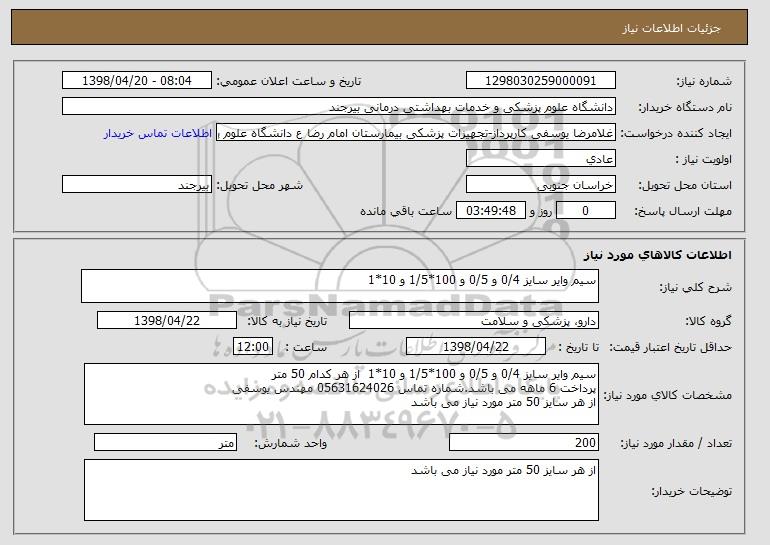Click the label اولویت نیاز
This screenshot has width=770, height=545.
pyautogui.click(x=703, y=160)
